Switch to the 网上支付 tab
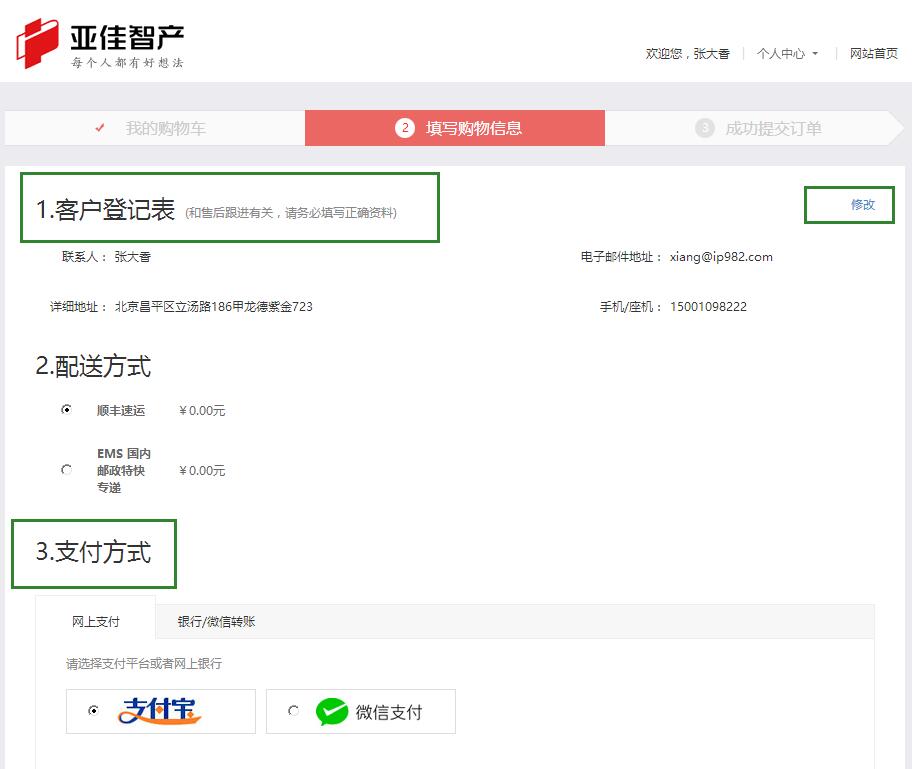This screenshot has height=769, width=912. click(96, 621)
